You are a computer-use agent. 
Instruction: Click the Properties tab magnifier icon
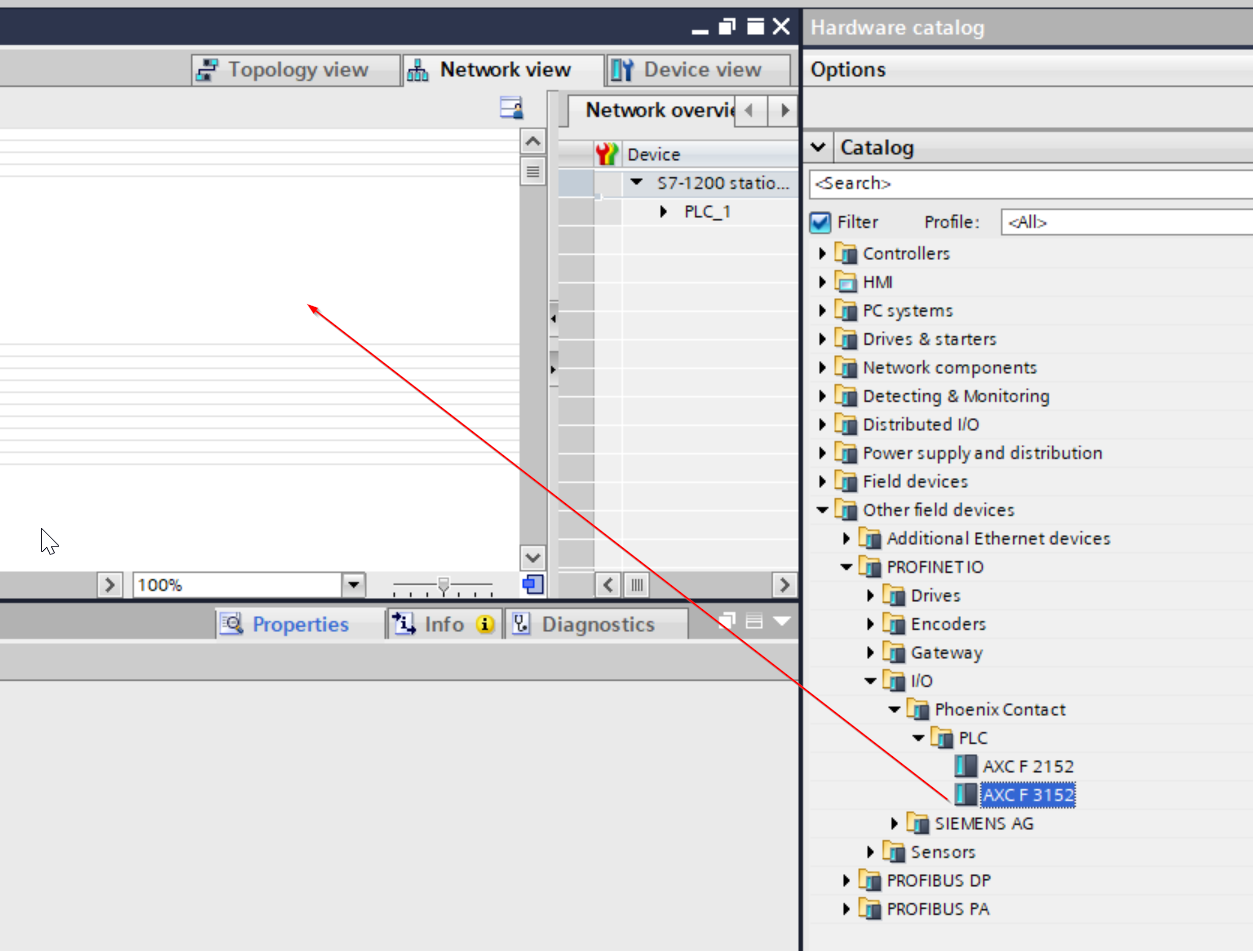pyautogui.click(x=232, y=624)
